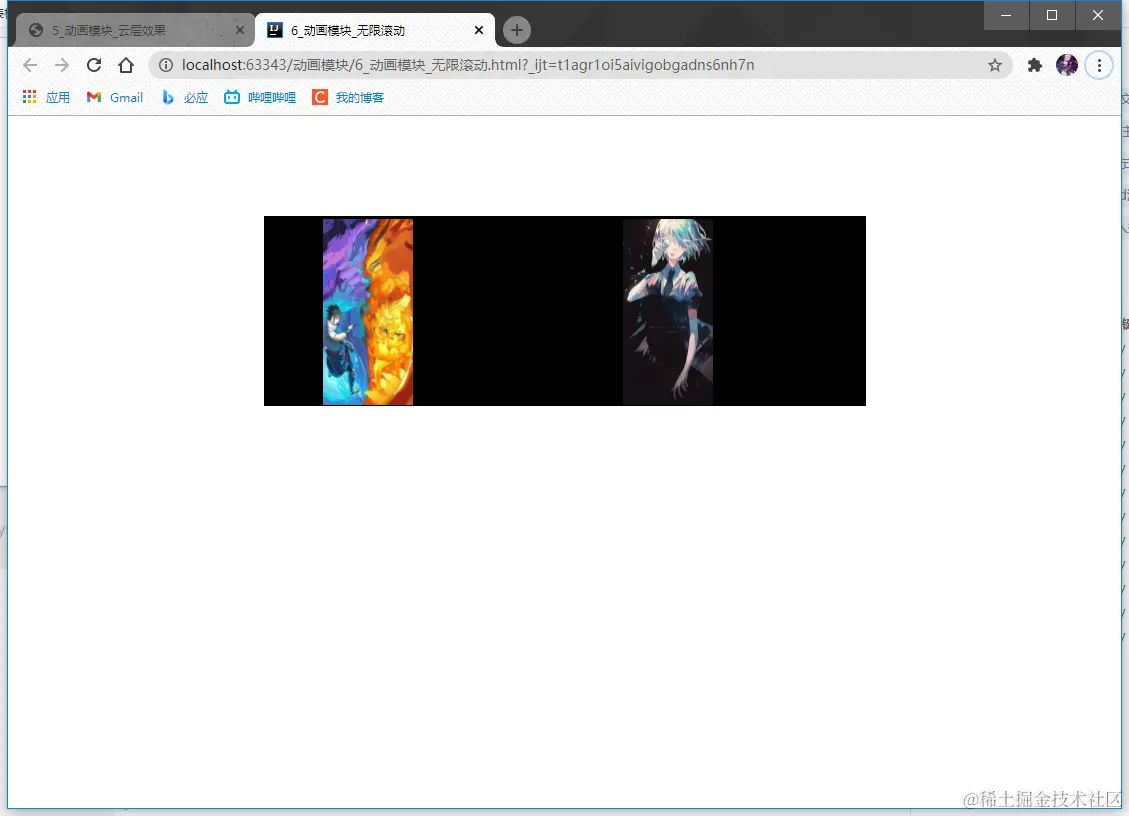Switch to the 5_动画模块_云层效果 tab
Image resolution: width=1129 pixels, height=816 pixels.
(130, 30)
